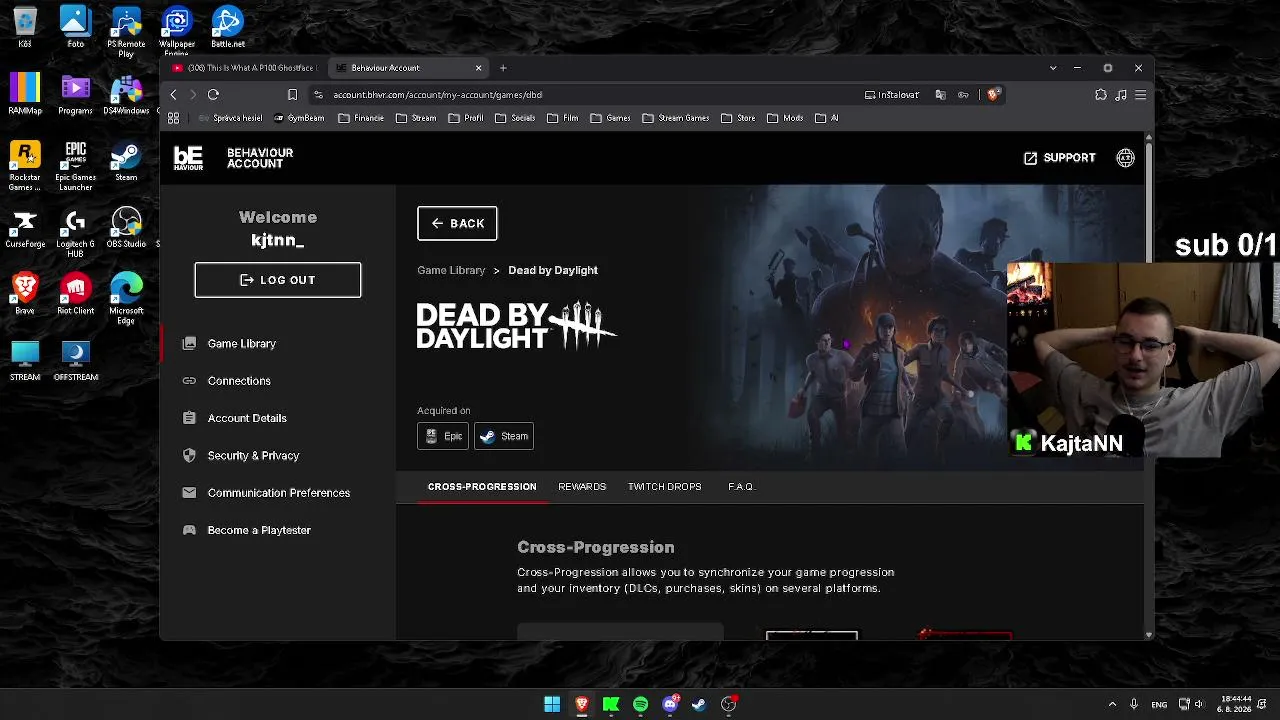The height and width of the screenshot is (720, 1280).
Task: Select the Behaviour Account browser tab
Action: coord(409,68)
